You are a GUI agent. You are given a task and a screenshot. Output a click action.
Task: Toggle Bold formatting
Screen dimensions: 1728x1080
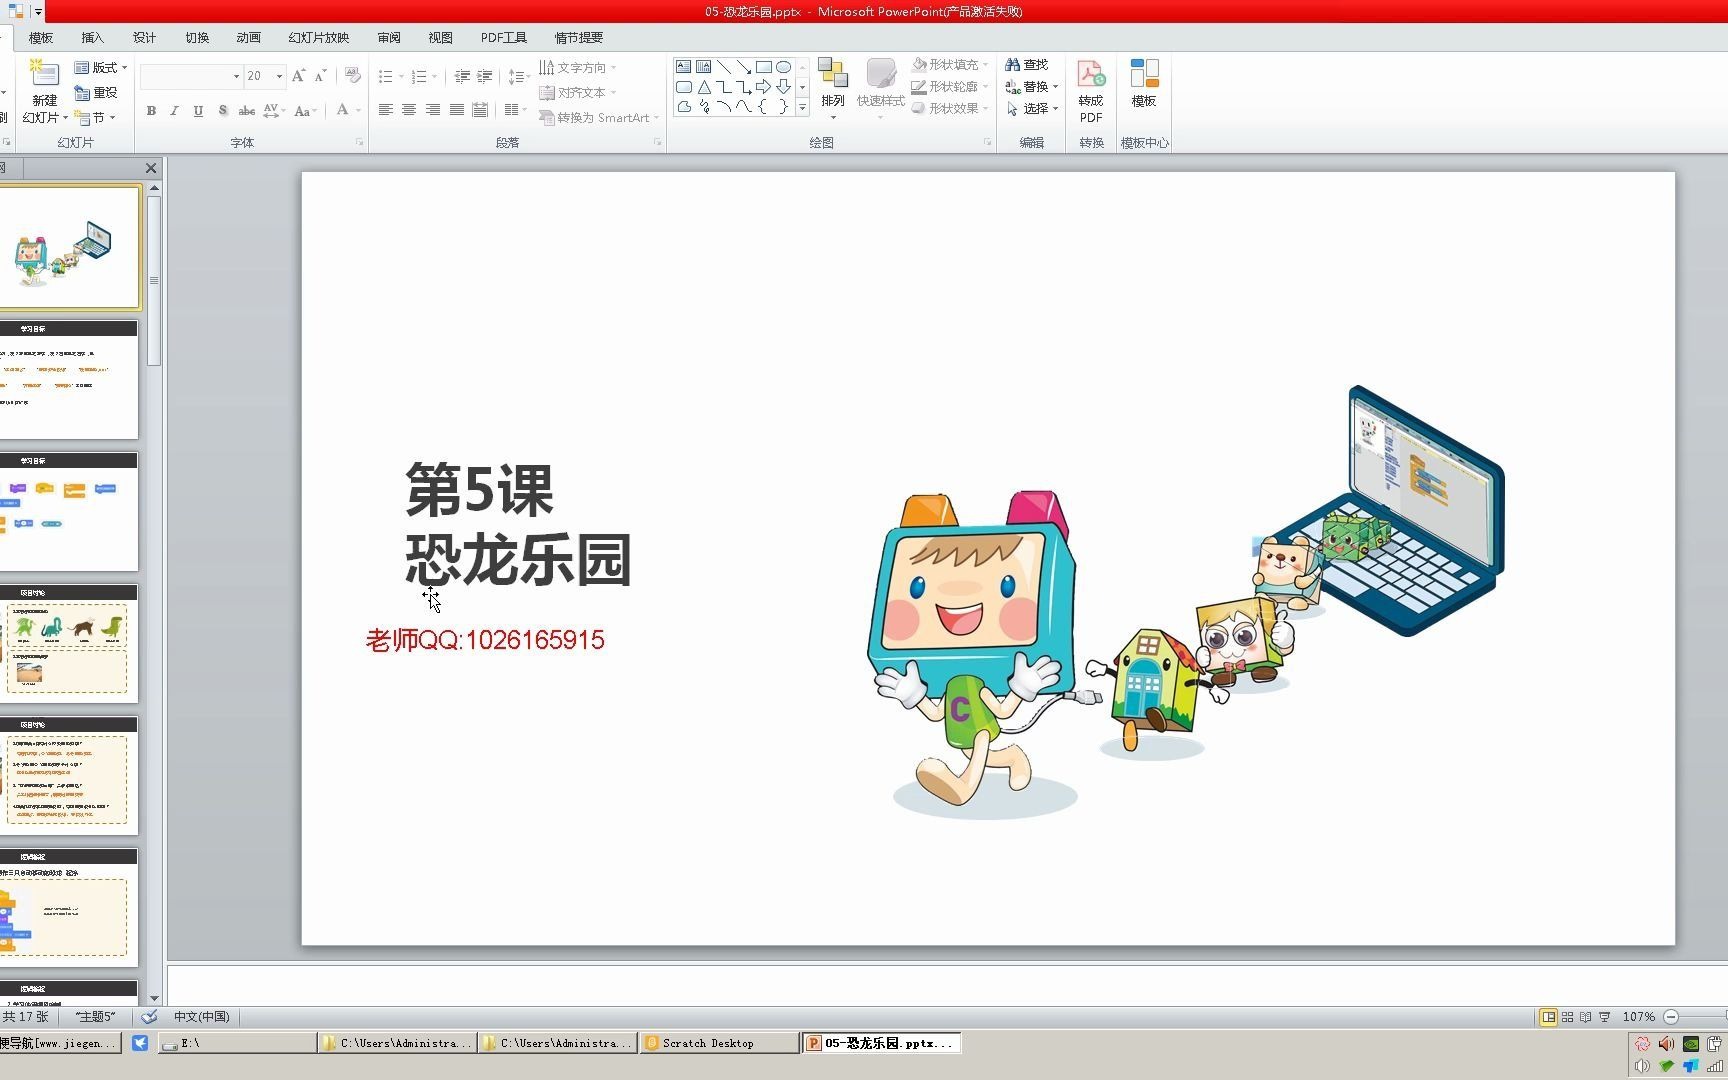click(151, 111)
